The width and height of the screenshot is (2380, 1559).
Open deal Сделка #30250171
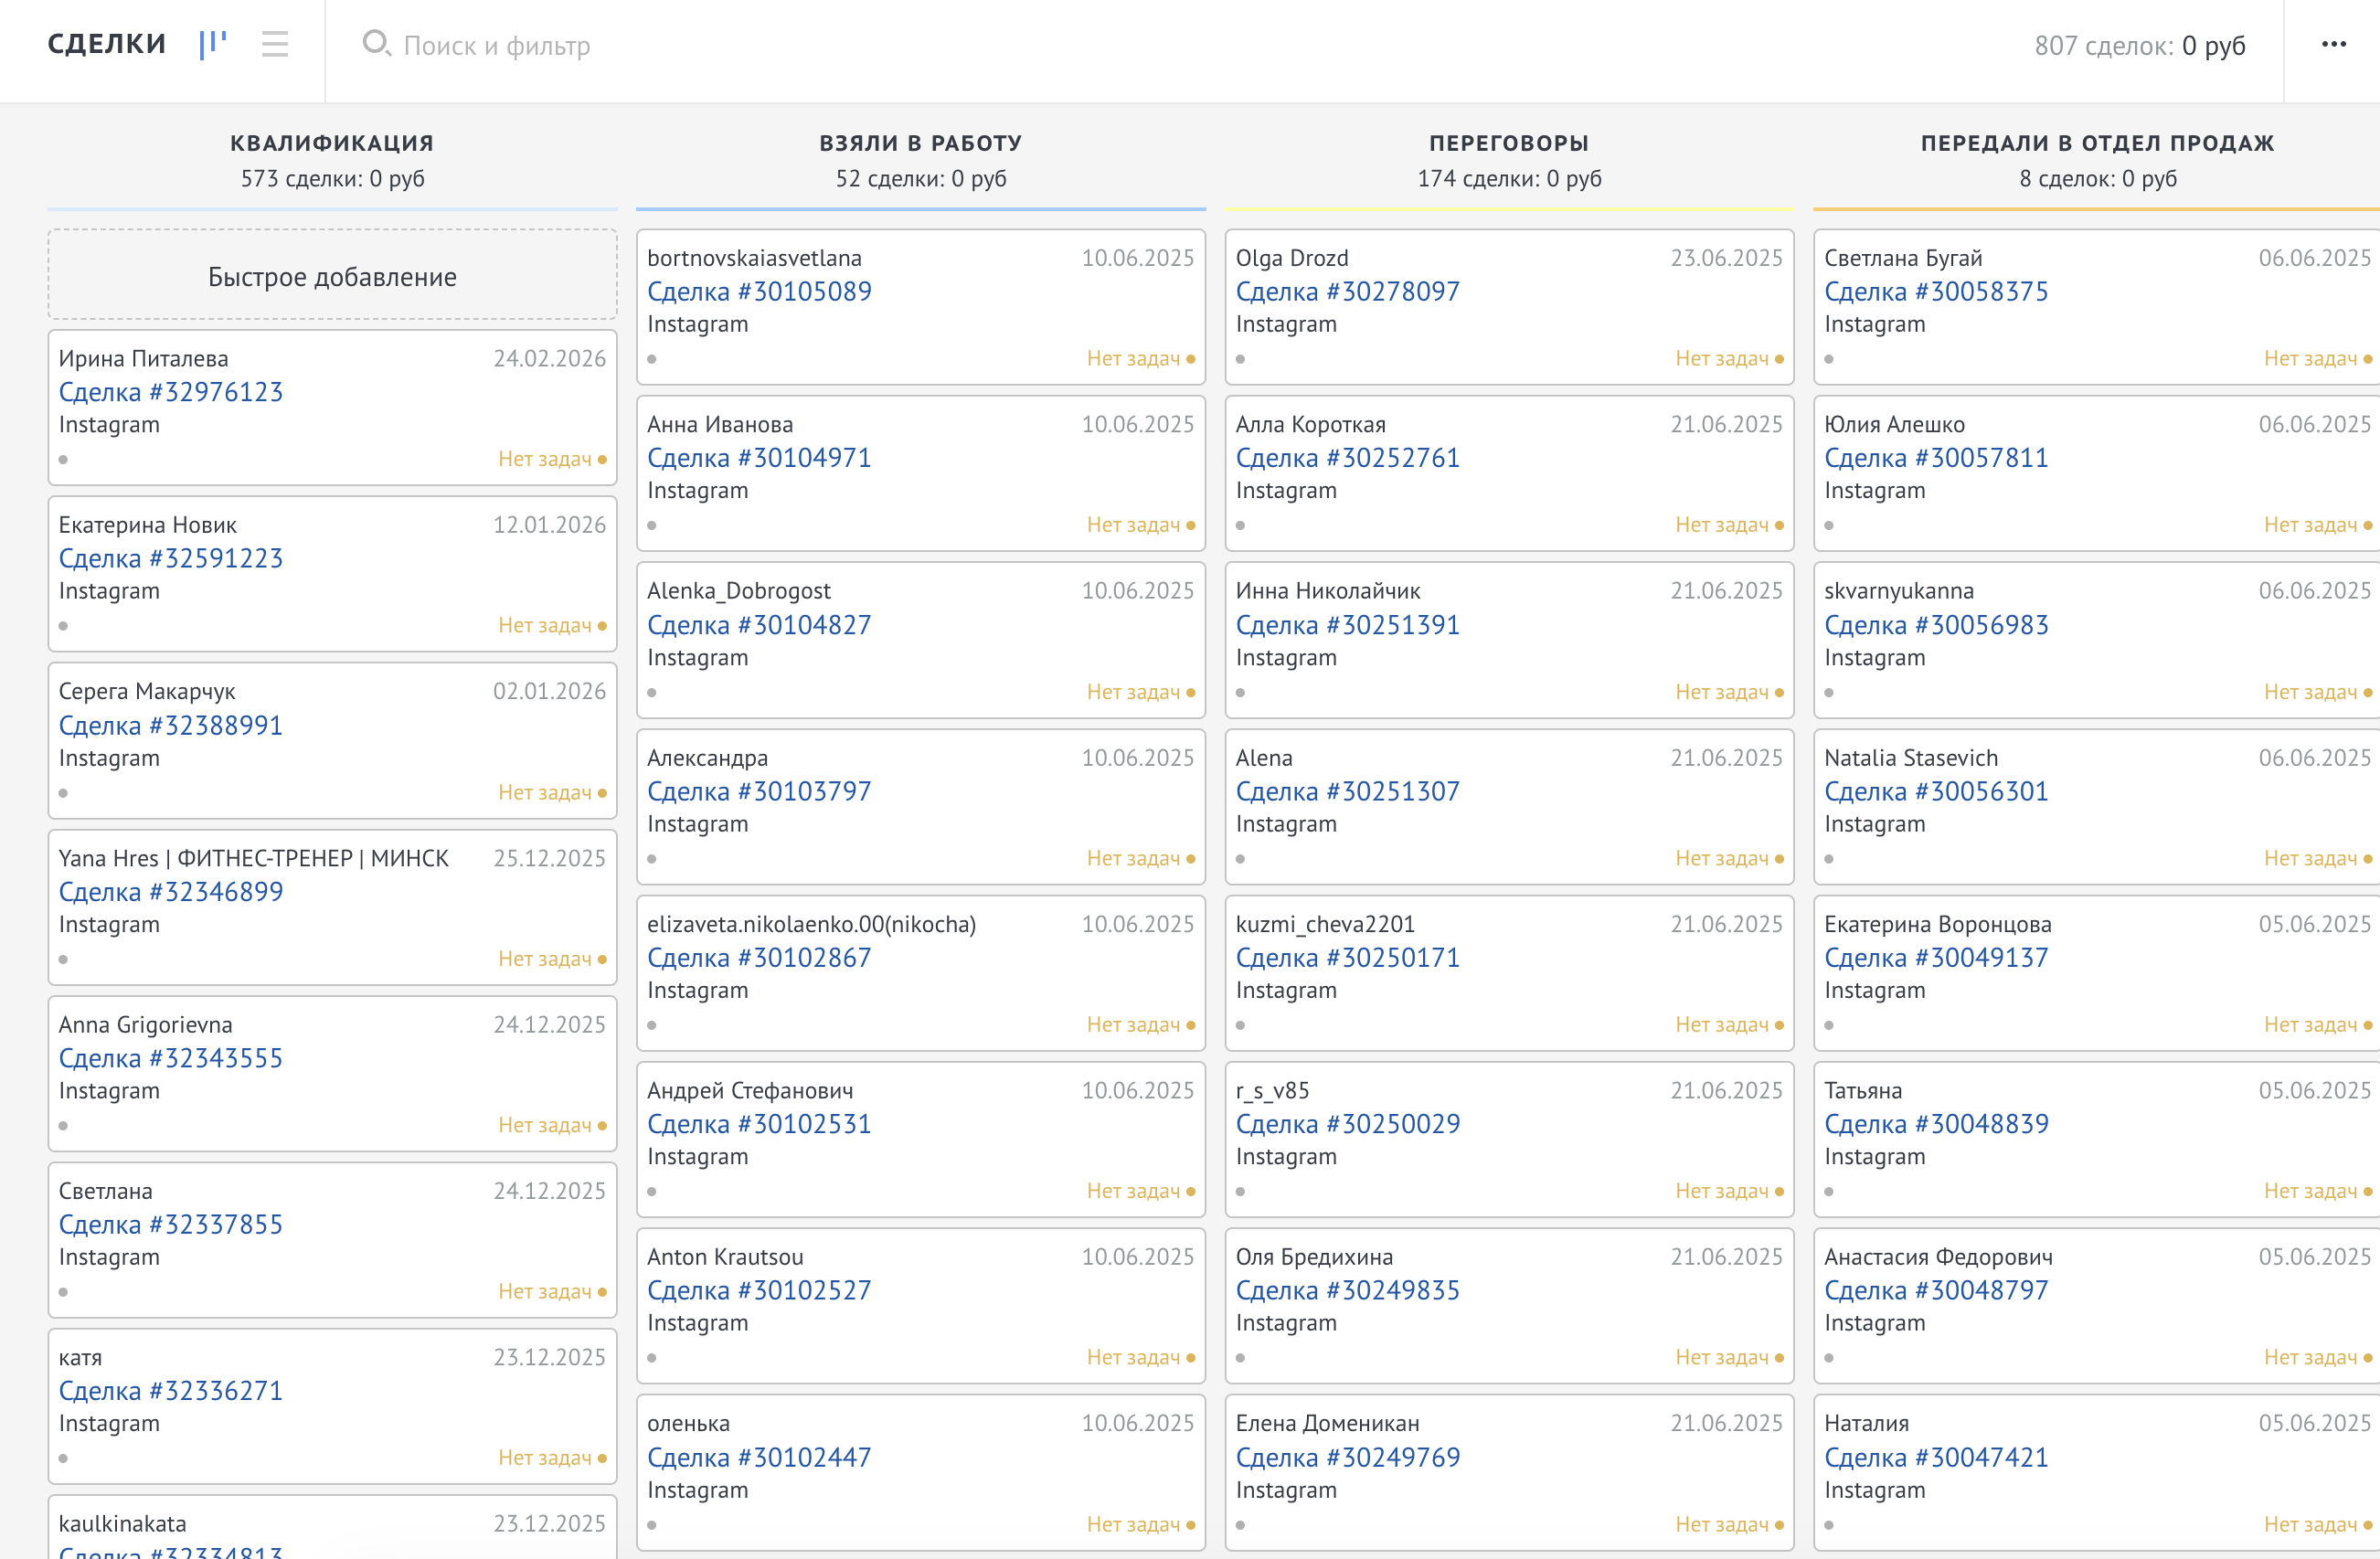tap(1348, 957)
